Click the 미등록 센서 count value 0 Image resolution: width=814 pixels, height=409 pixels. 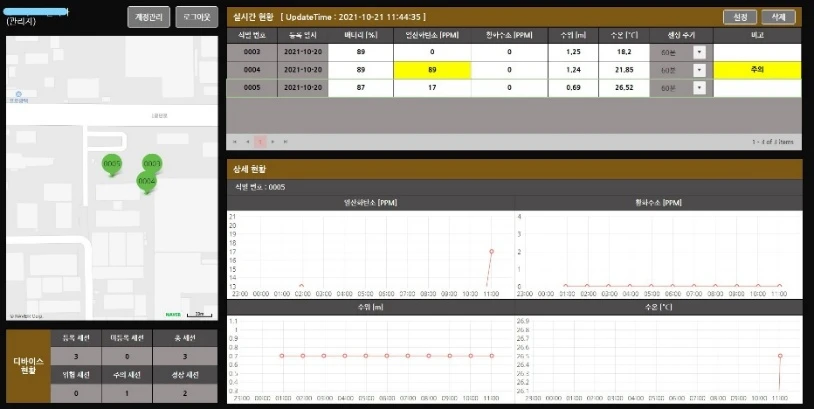(x=127, y=357)
